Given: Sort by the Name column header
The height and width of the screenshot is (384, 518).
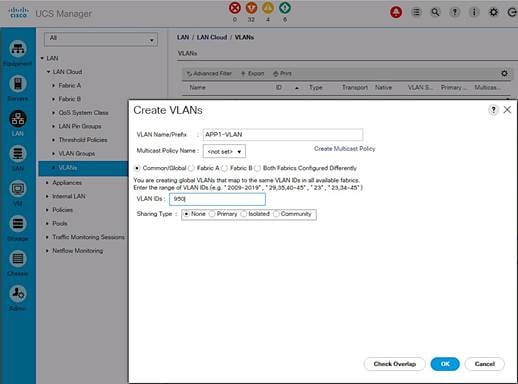Looking at the screenshot, I should pos(197,87).
